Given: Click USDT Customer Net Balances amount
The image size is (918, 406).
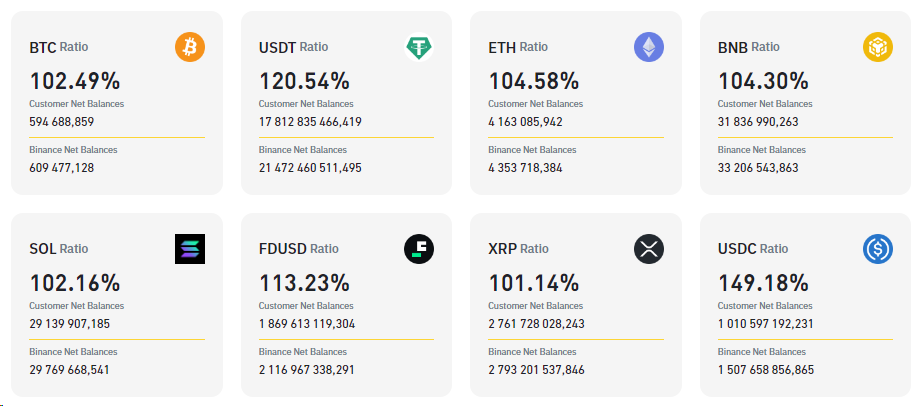Looking at the screenshot, I should (310, 122).
